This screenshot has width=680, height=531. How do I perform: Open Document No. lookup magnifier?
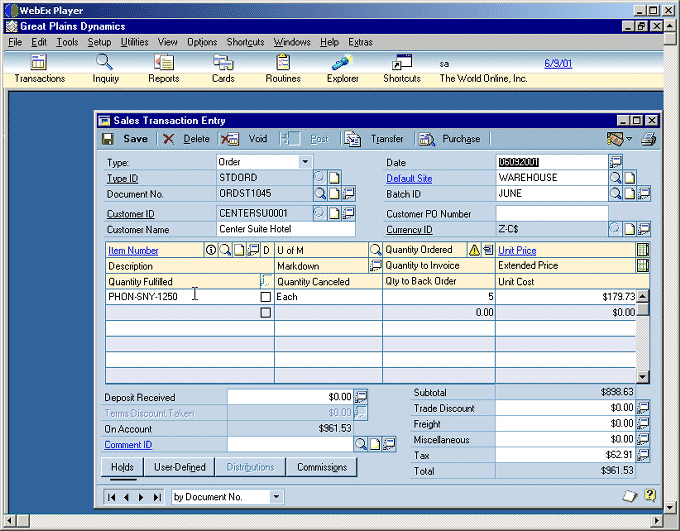click(320, 193)
